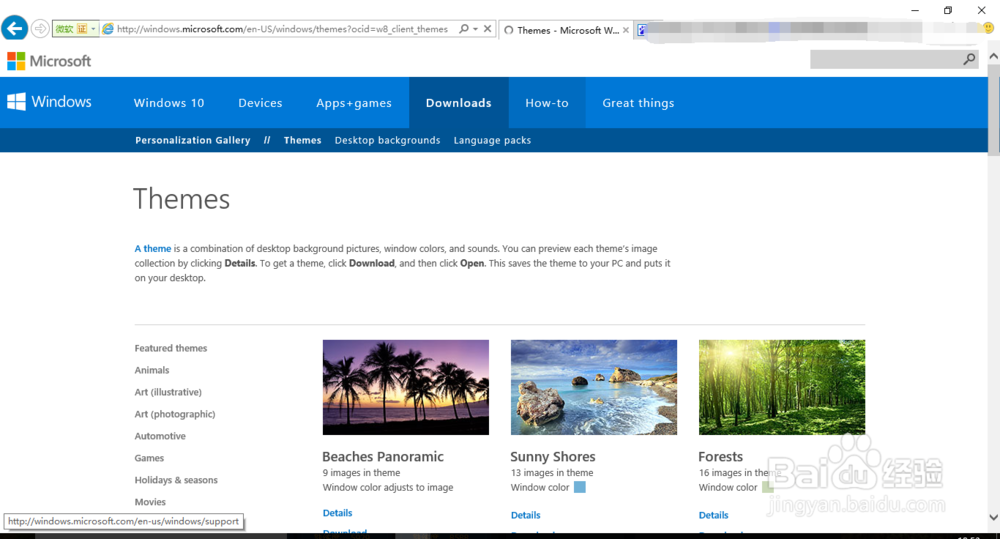This screenshot has width=1000, height=539.
Task: View Details for Forests theme
Action: point(714,515)
